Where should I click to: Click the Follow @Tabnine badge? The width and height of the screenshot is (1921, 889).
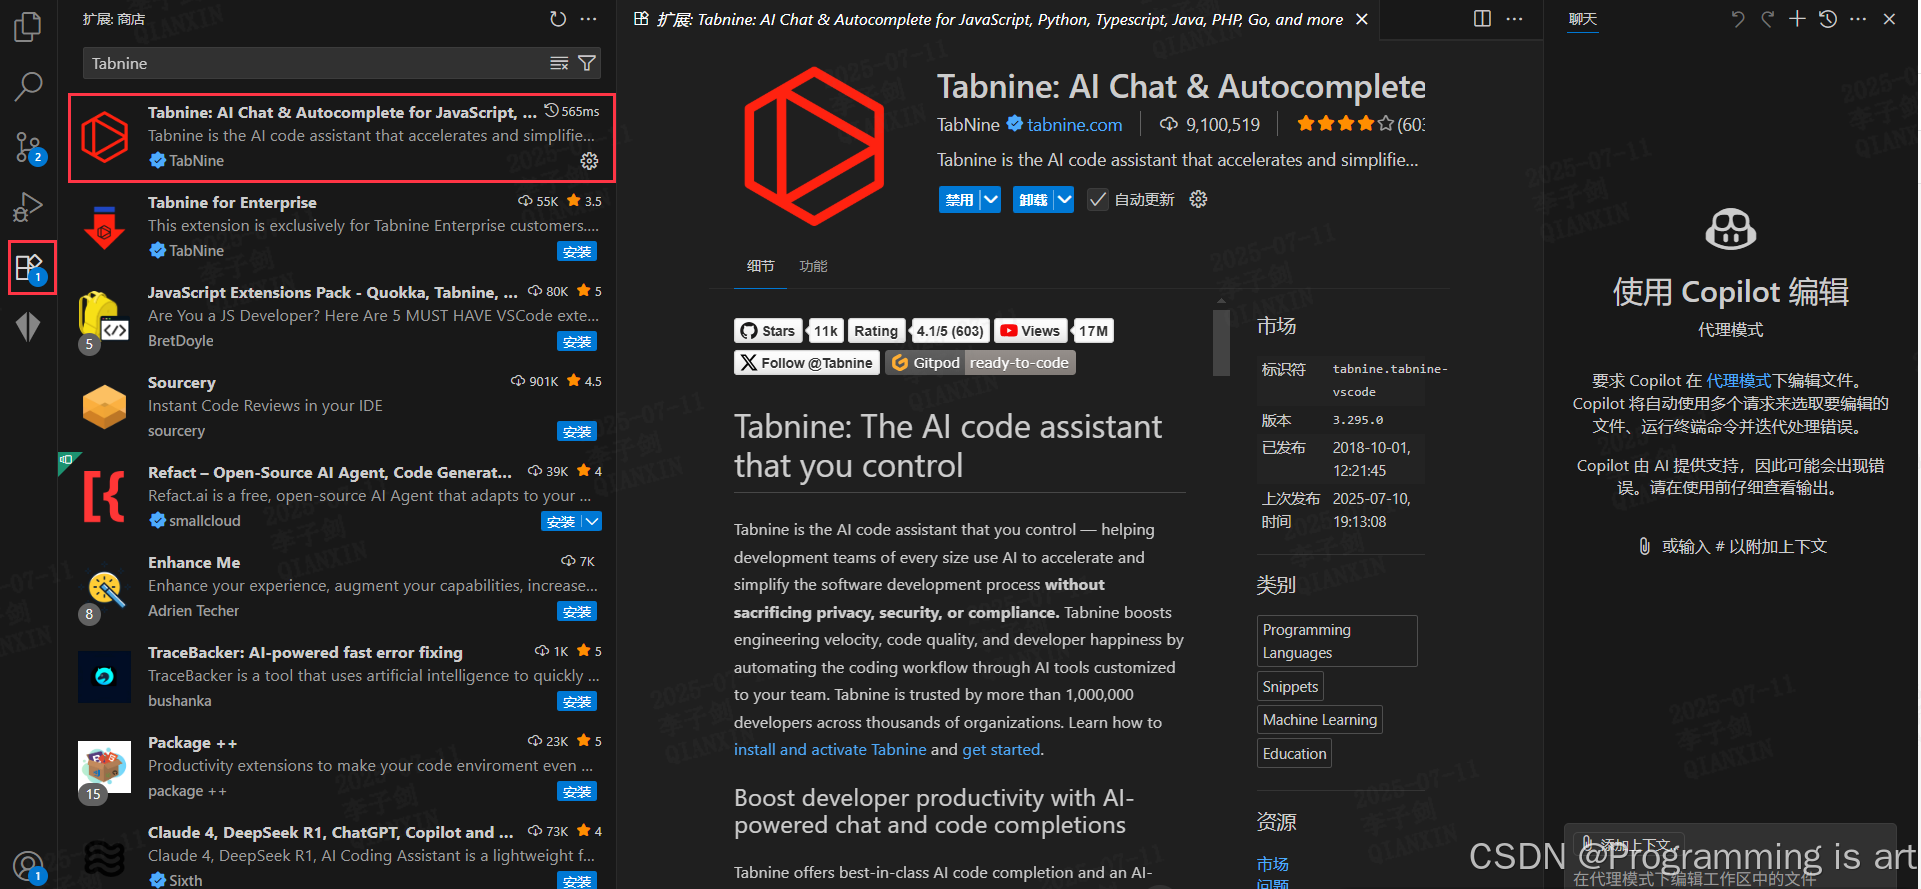coord(807,363)
